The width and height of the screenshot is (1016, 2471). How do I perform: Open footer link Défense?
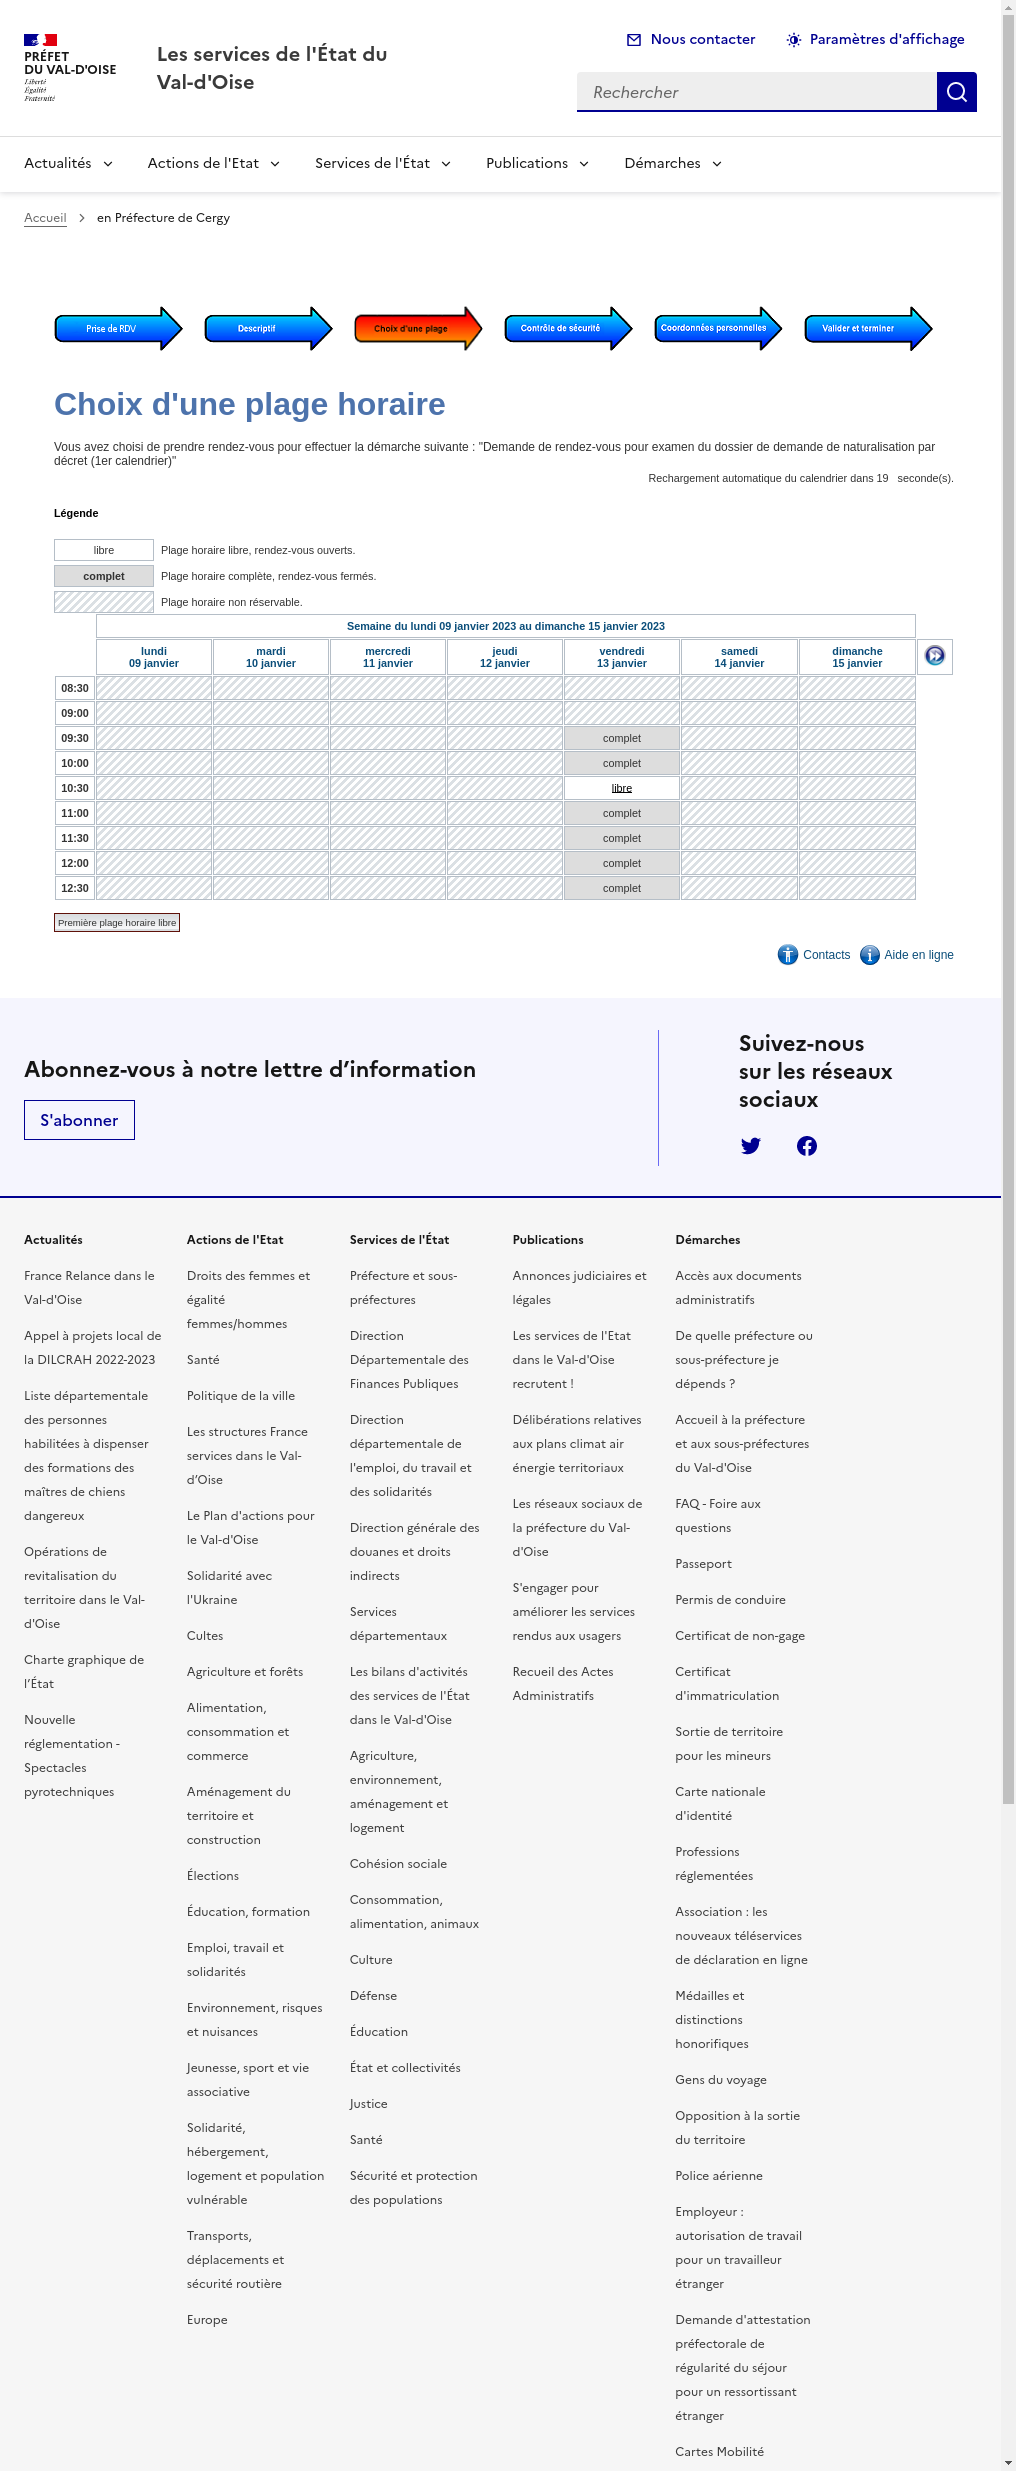pyautogui.click(x=373, y=1996)
